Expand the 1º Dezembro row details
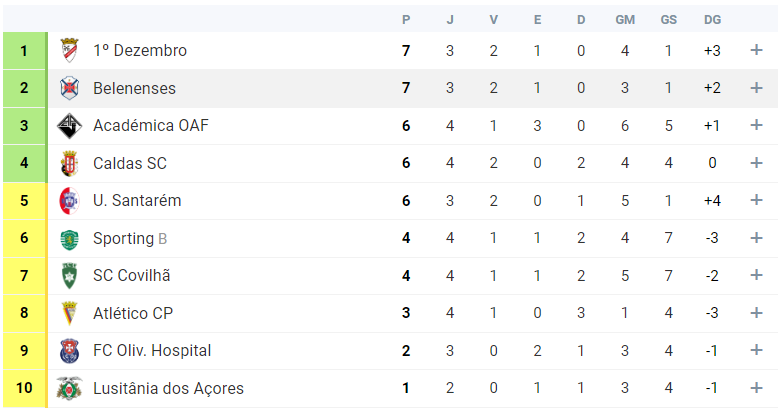778x417 pixels. pos(756,51)
